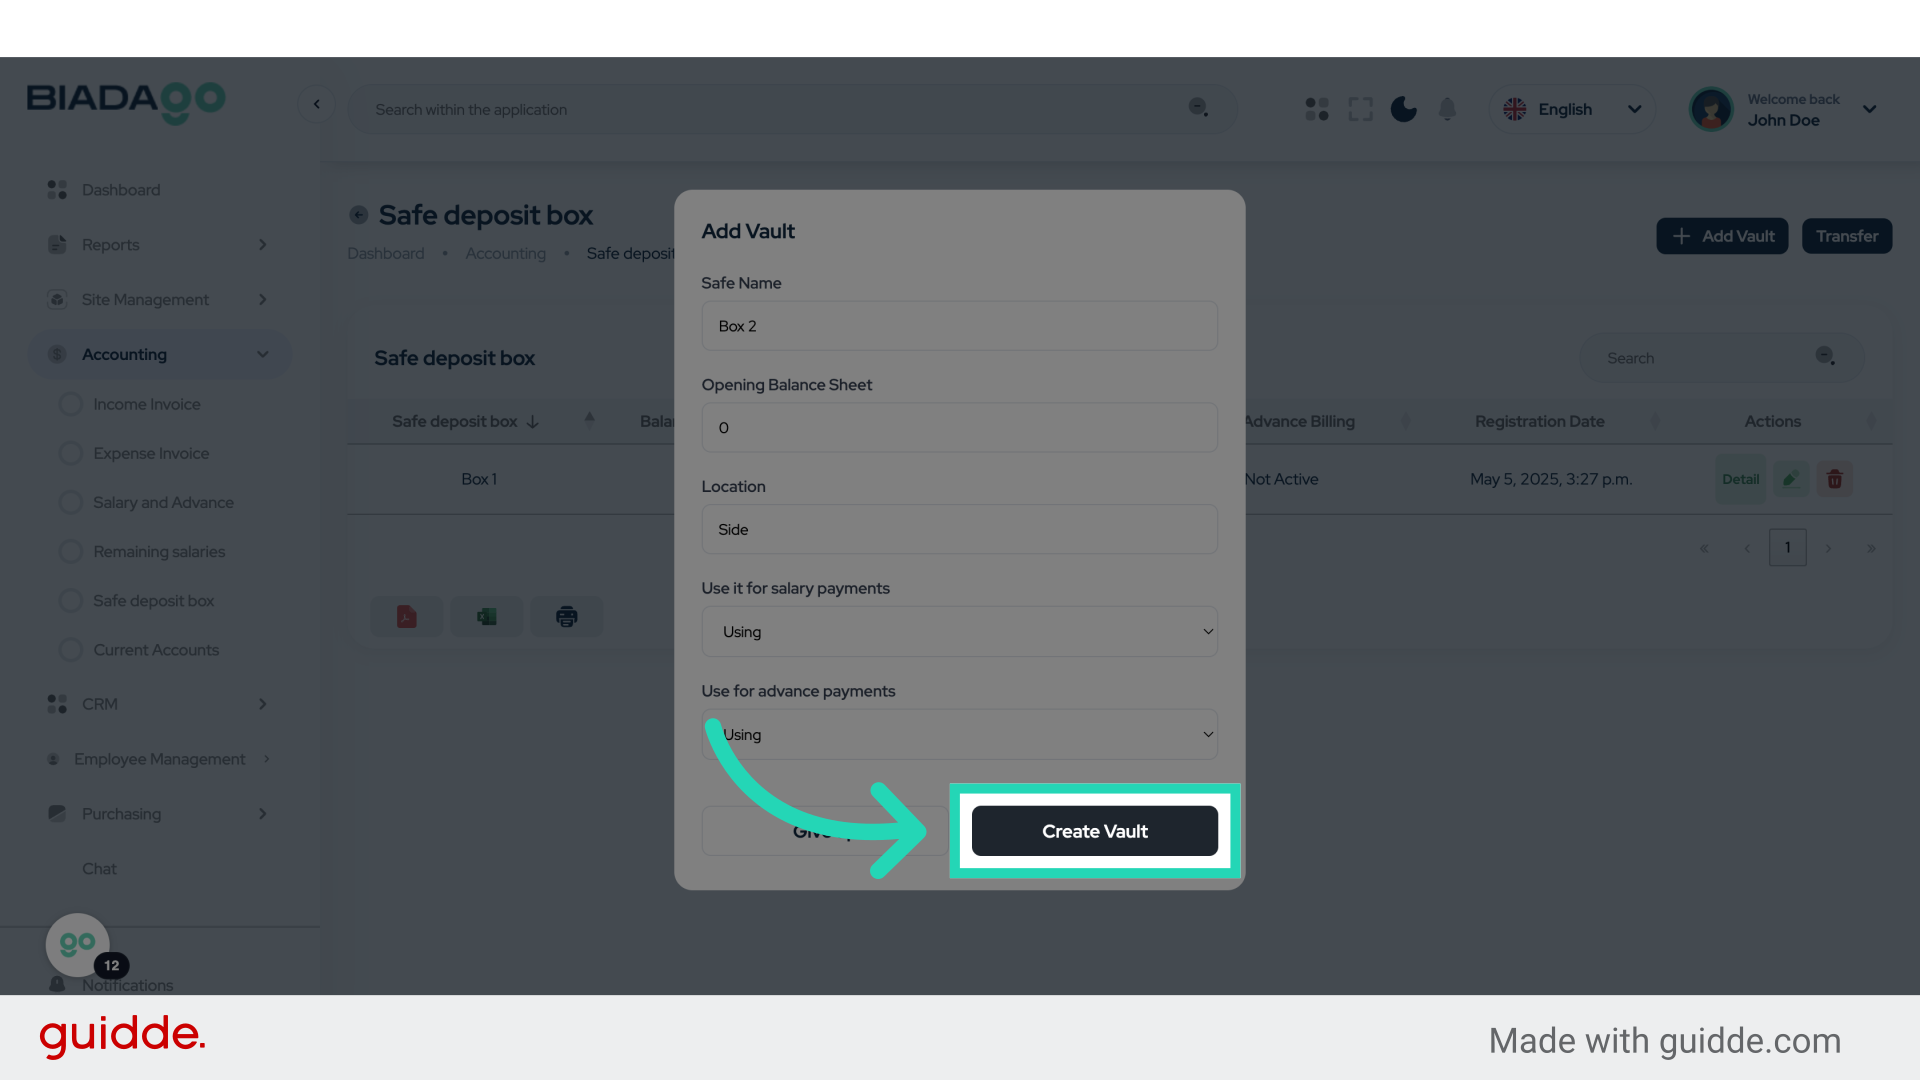Edit Box 1 with the pencil icon
Image resolution: width=1920 pixels, height=1080 pixels.
pyautogui.click(x=1790, y=479)
